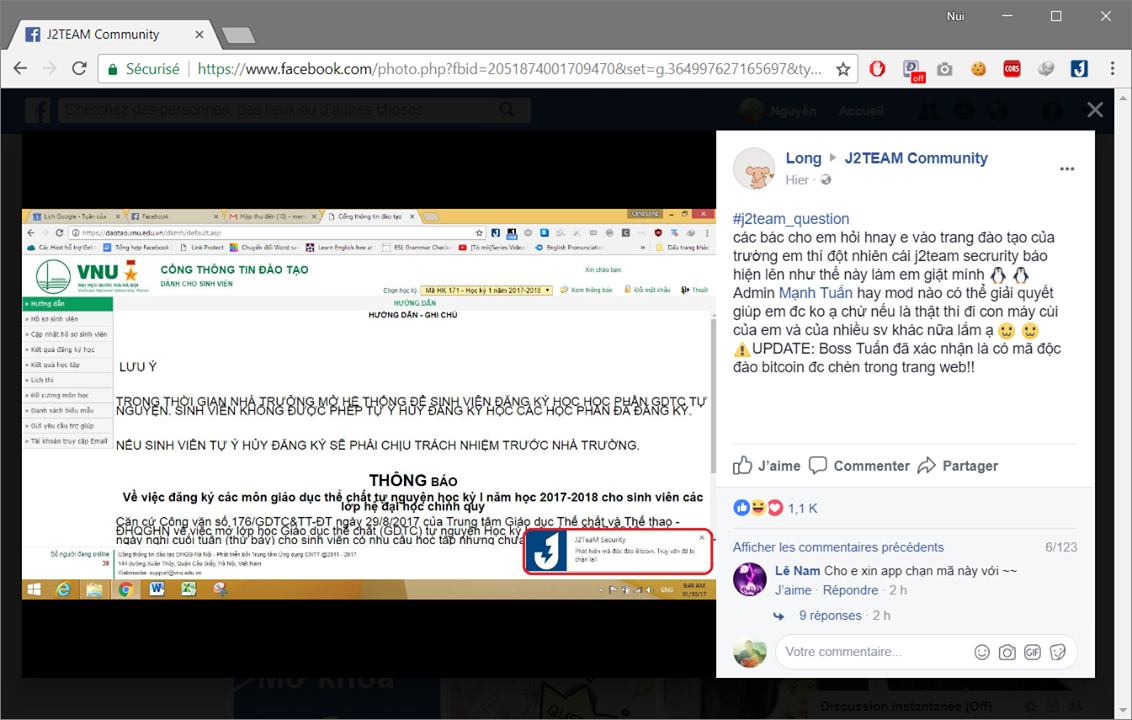This screenshot has height=720, width=1132.
Task: Open a new tab button
Action: pyautogui.click(x=238, y=35)
